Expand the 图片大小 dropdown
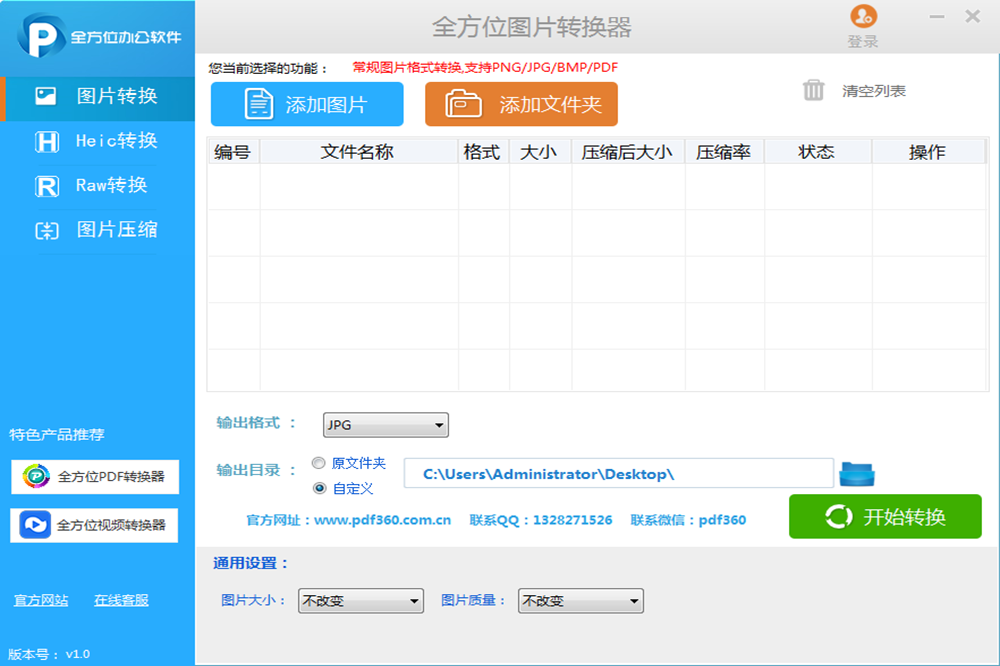This screenshot has height=666, width=1000. coord(360,601)
